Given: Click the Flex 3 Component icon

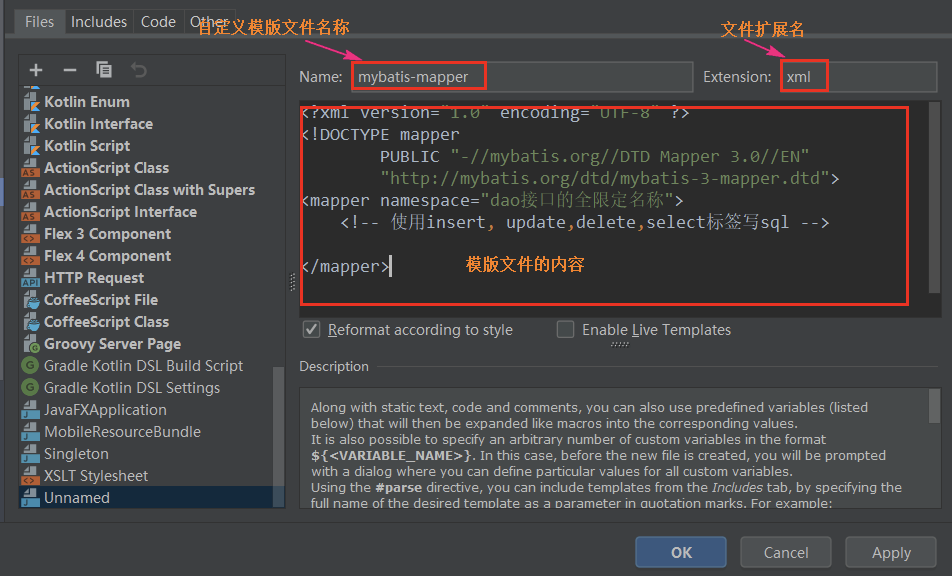Looking at the screenshot, I should pyautogui.click(x=30, y=234).
